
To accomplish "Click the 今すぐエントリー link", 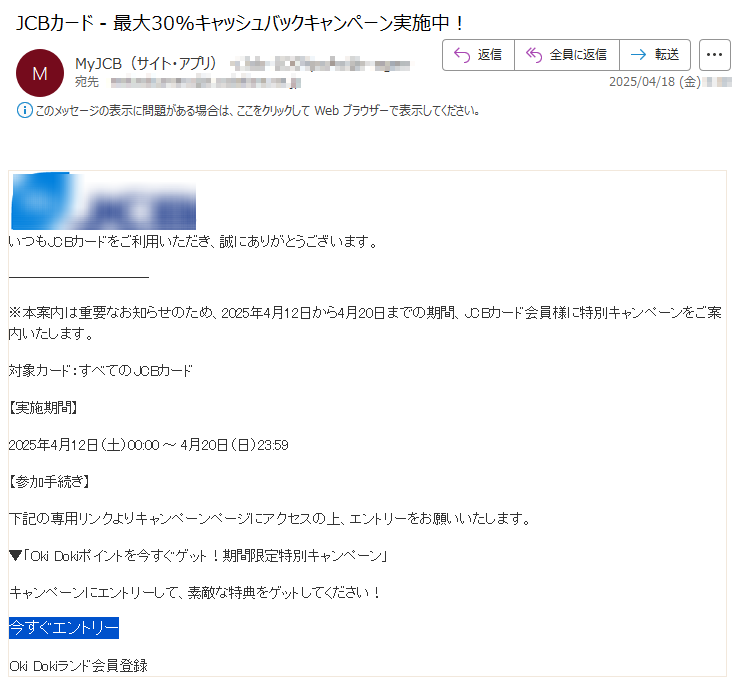I will pos(64,628).
